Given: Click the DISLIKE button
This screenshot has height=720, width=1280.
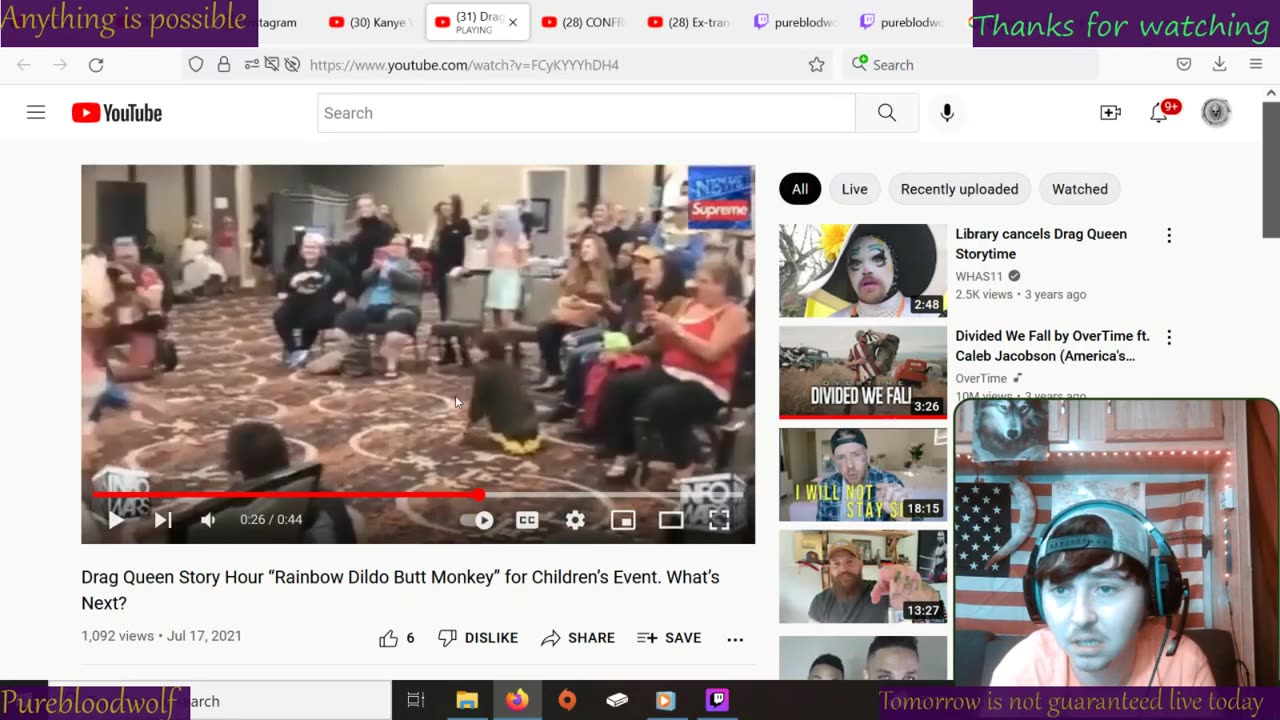Looking at the screenshot, I should pyautogui.click(x=478, y=638).
